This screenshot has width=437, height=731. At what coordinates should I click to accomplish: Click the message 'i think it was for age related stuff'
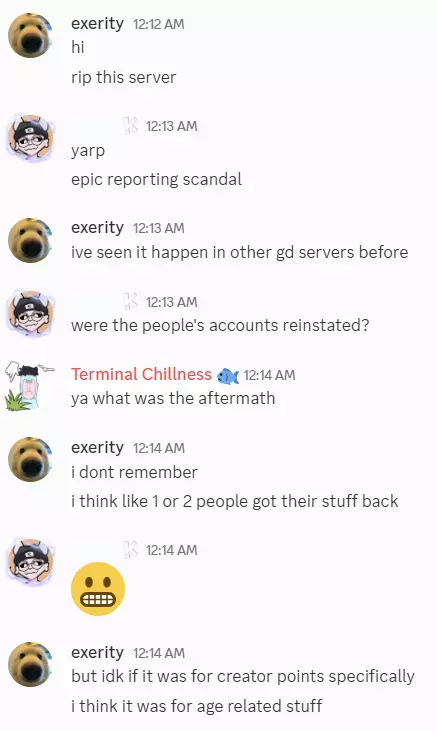click(x=196, y=706)
